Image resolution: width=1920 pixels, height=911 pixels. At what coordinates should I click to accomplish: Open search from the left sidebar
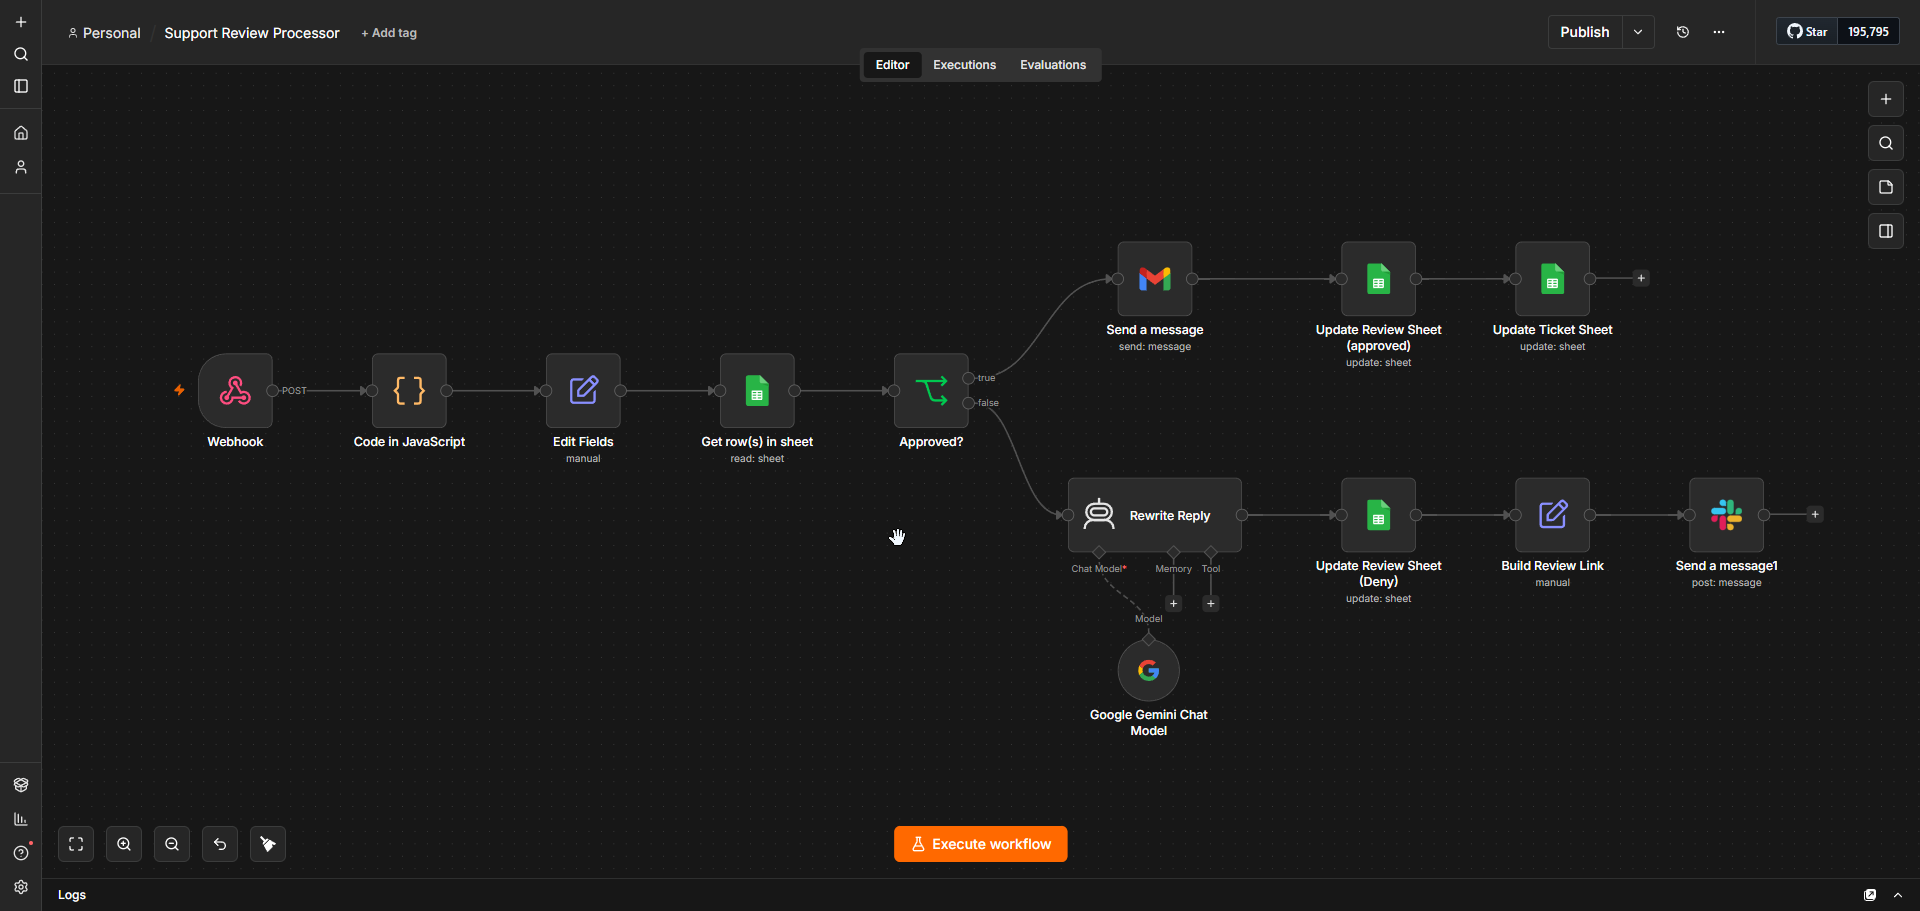21,54
